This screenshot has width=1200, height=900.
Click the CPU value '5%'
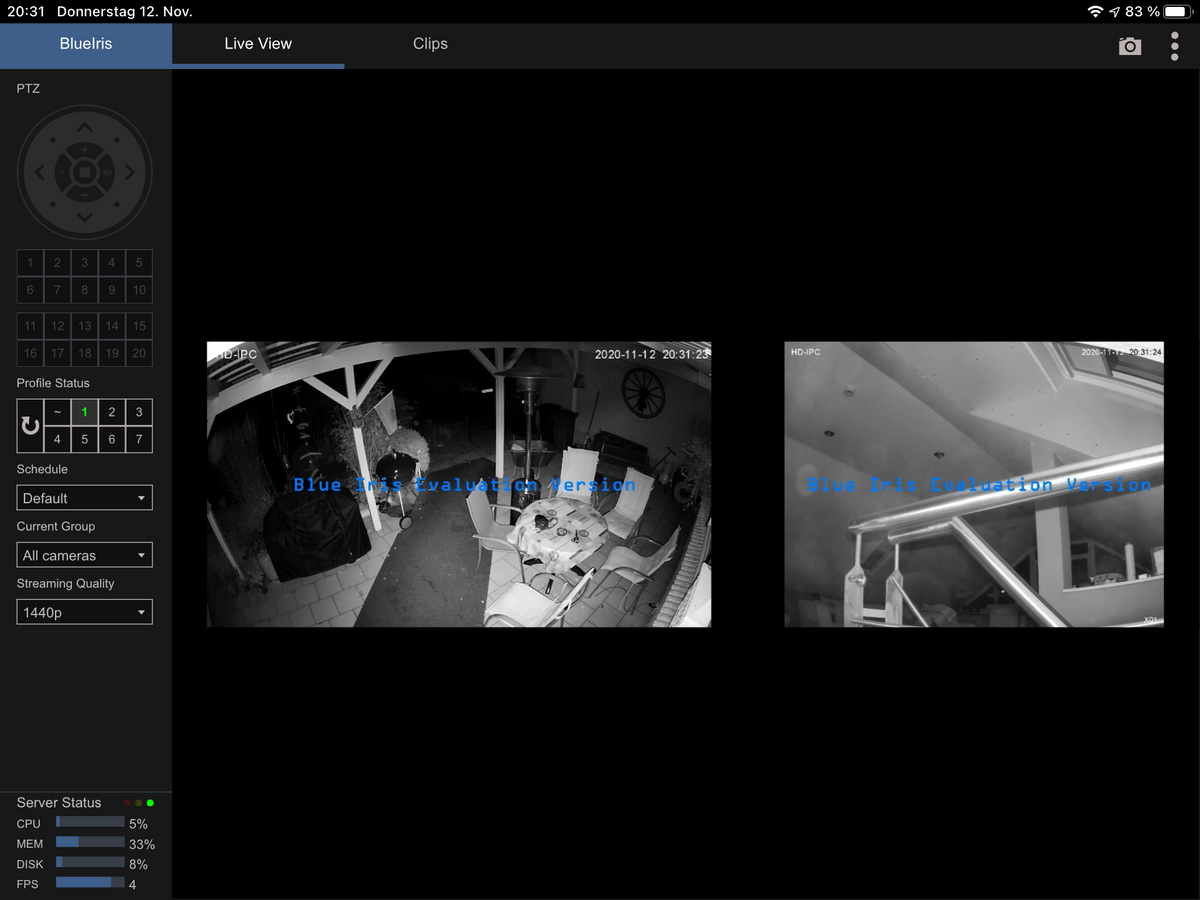138,824
